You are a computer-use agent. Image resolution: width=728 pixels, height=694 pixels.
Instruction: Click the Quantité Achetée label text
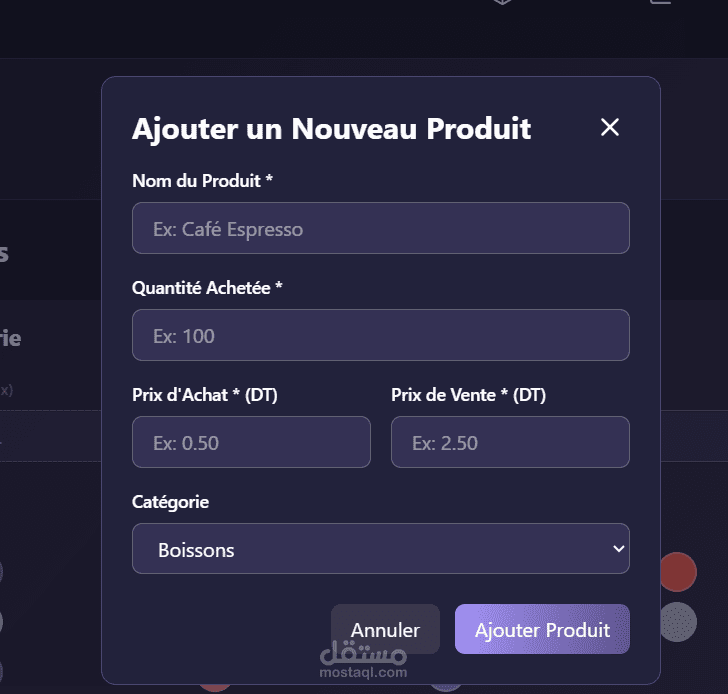[x=208, y=288]
